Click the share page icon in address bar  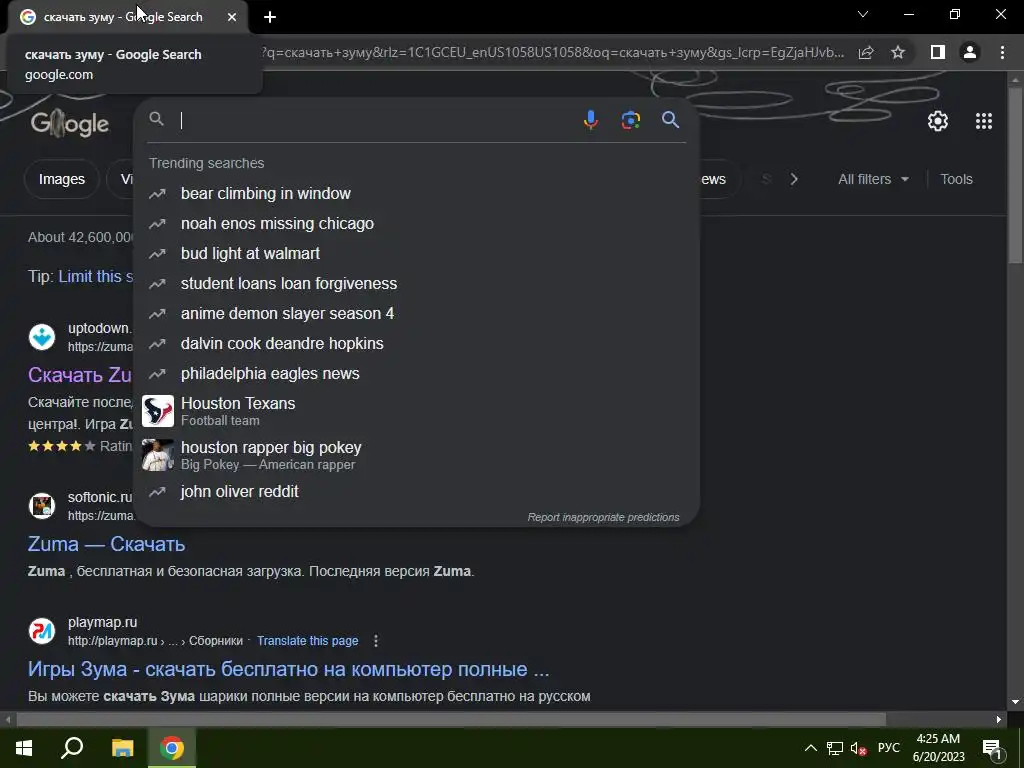tap(866, 52)
